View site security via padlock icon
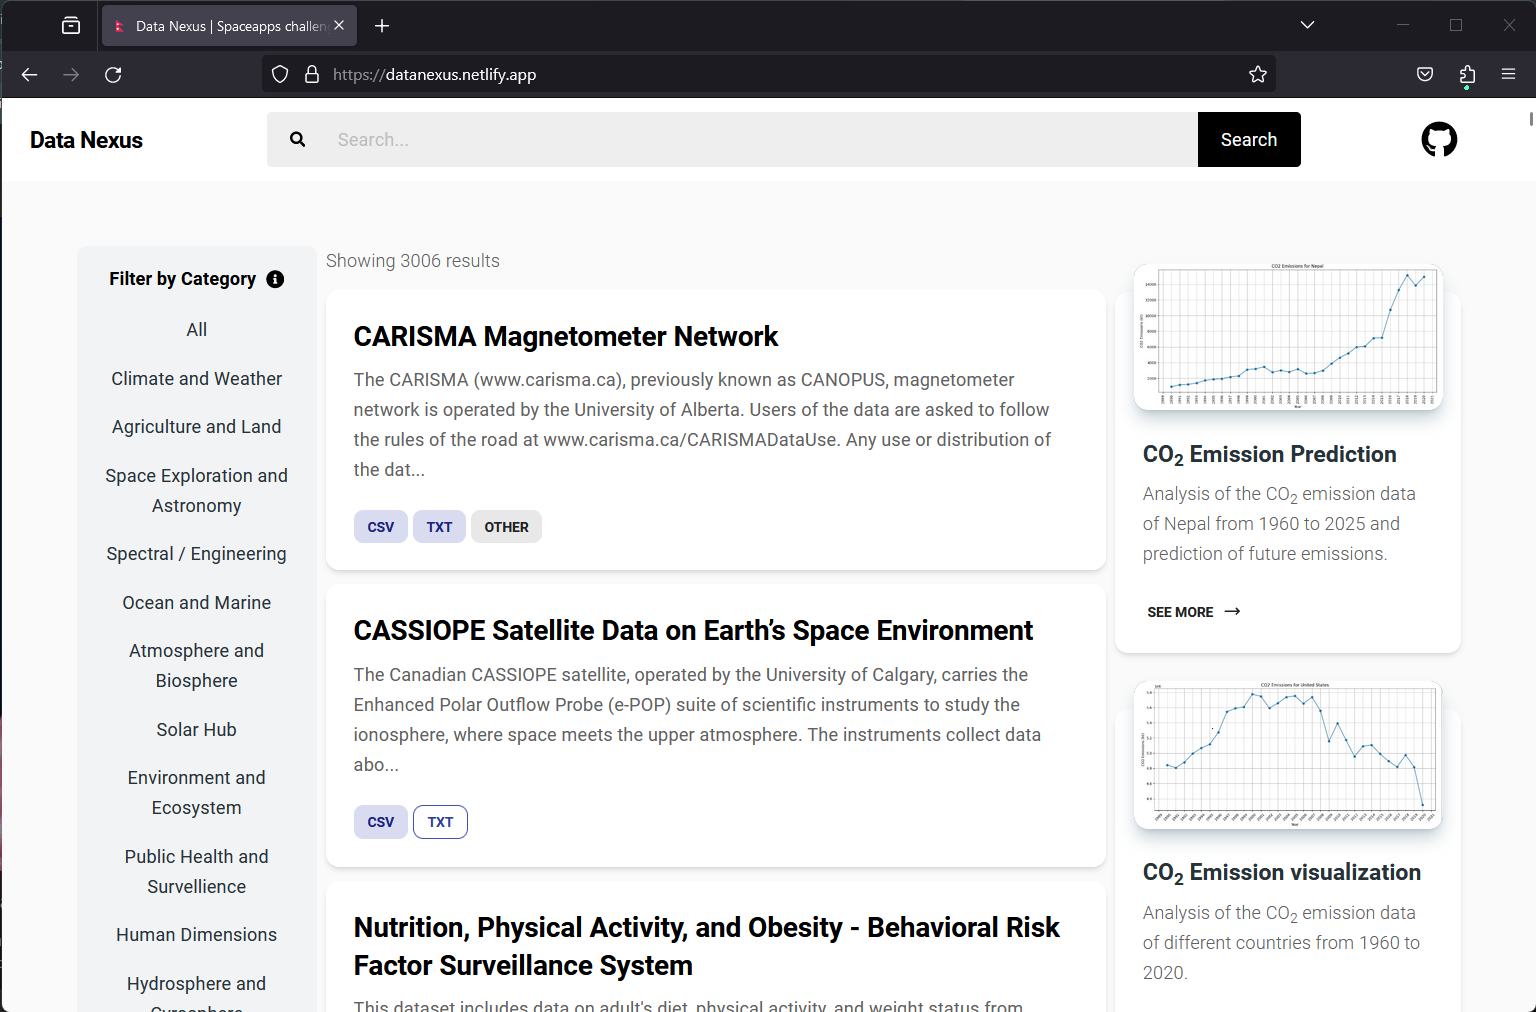Image resolution: width=1536 pixels, height=1012 pixels. (x=312, y=74)
